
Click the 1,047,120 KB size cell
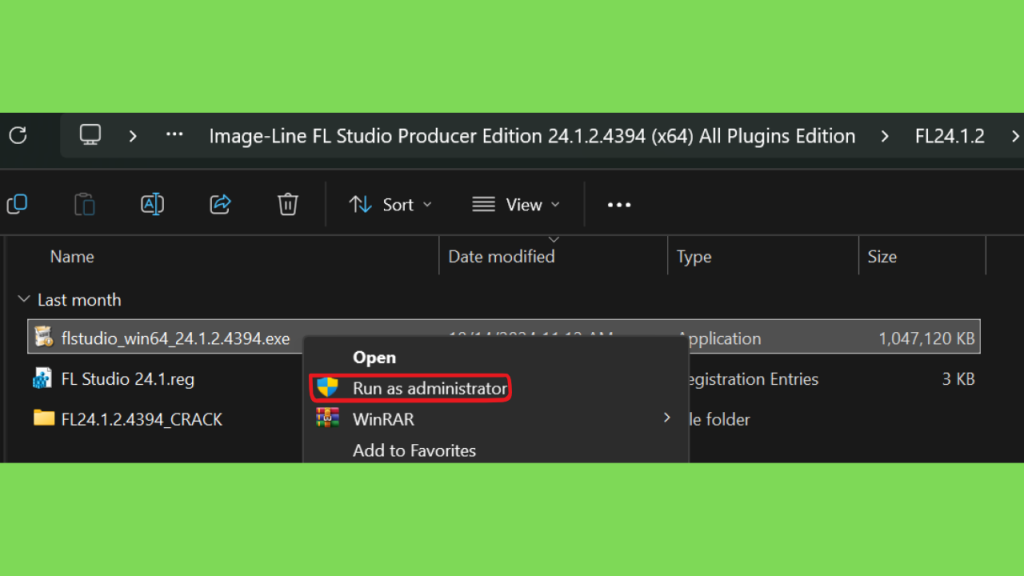[926, 338]
